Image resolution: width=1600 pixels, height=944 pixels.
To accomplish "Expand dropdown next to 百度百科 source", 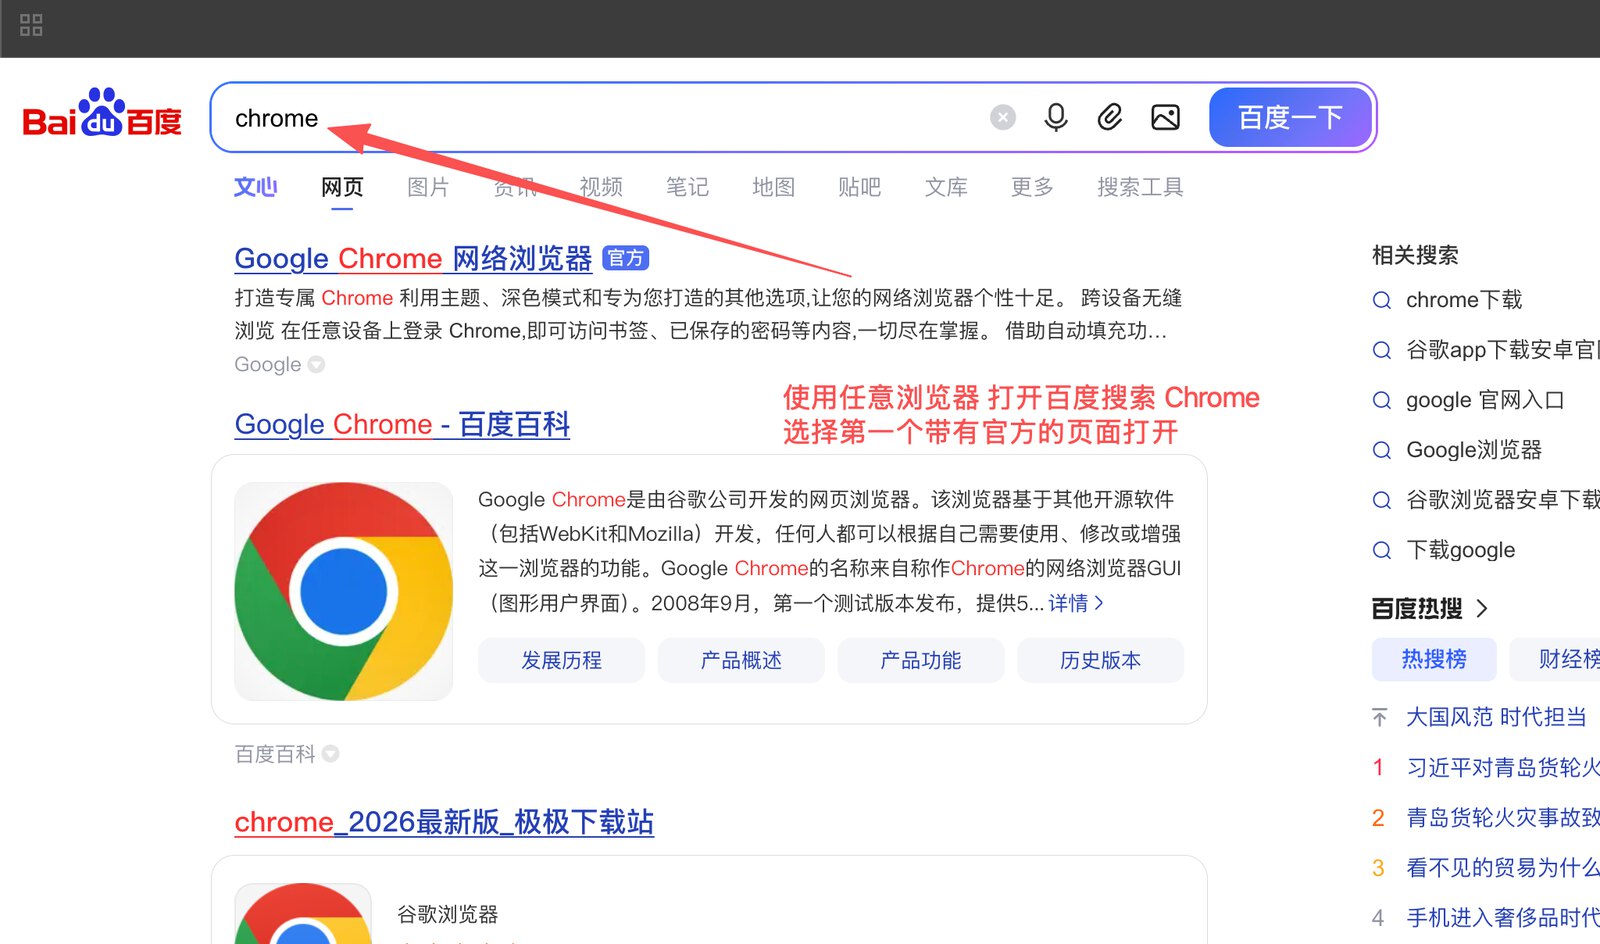I will pos(331,754).
